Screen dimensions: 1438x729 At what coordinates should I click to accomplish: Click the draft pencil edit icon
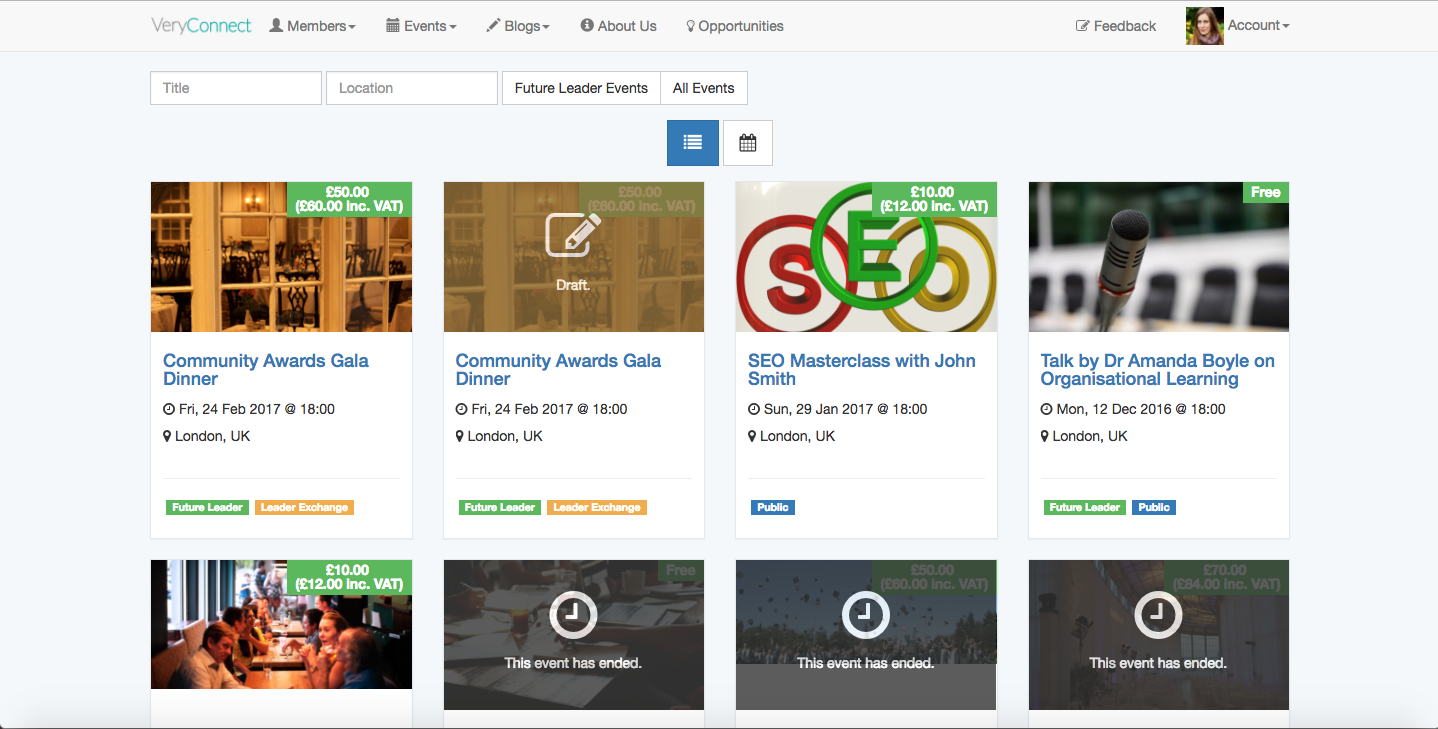pyautogui.click(x=573, y=235)
